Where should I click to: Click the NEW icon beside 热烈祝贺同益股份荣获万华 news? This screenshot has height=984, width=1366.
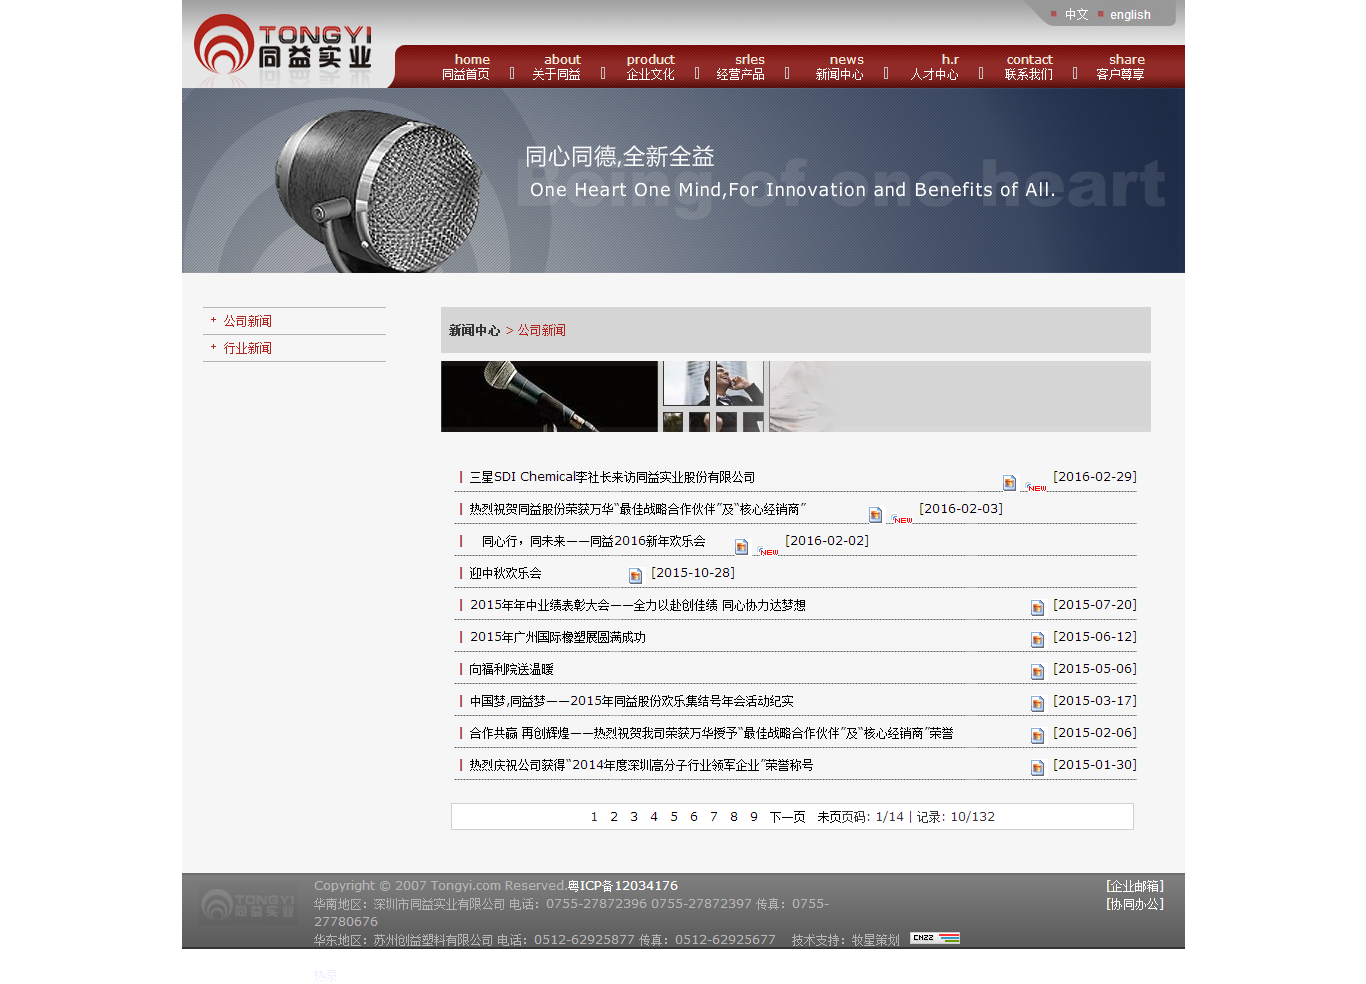(900, 518)
